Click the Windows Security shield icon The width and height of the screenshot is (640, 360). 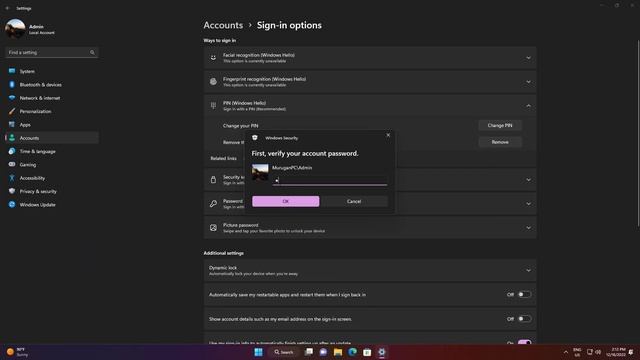[255, 138]
